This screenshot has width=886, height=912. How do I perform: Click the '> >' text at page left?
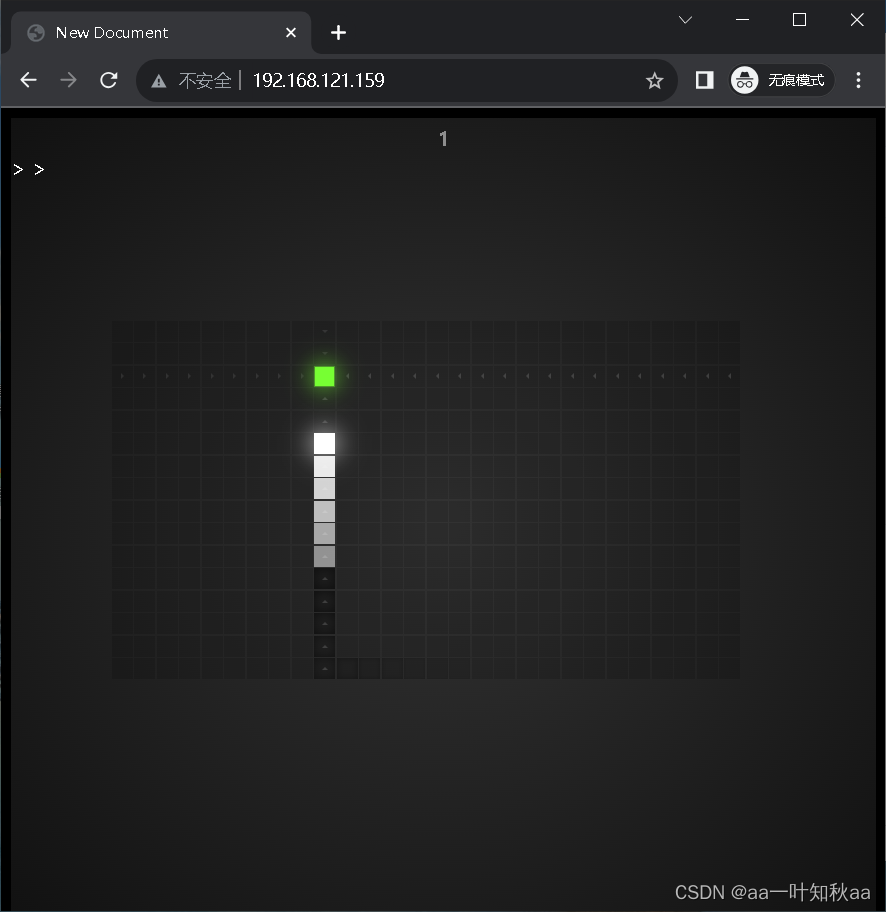(29, 169)
